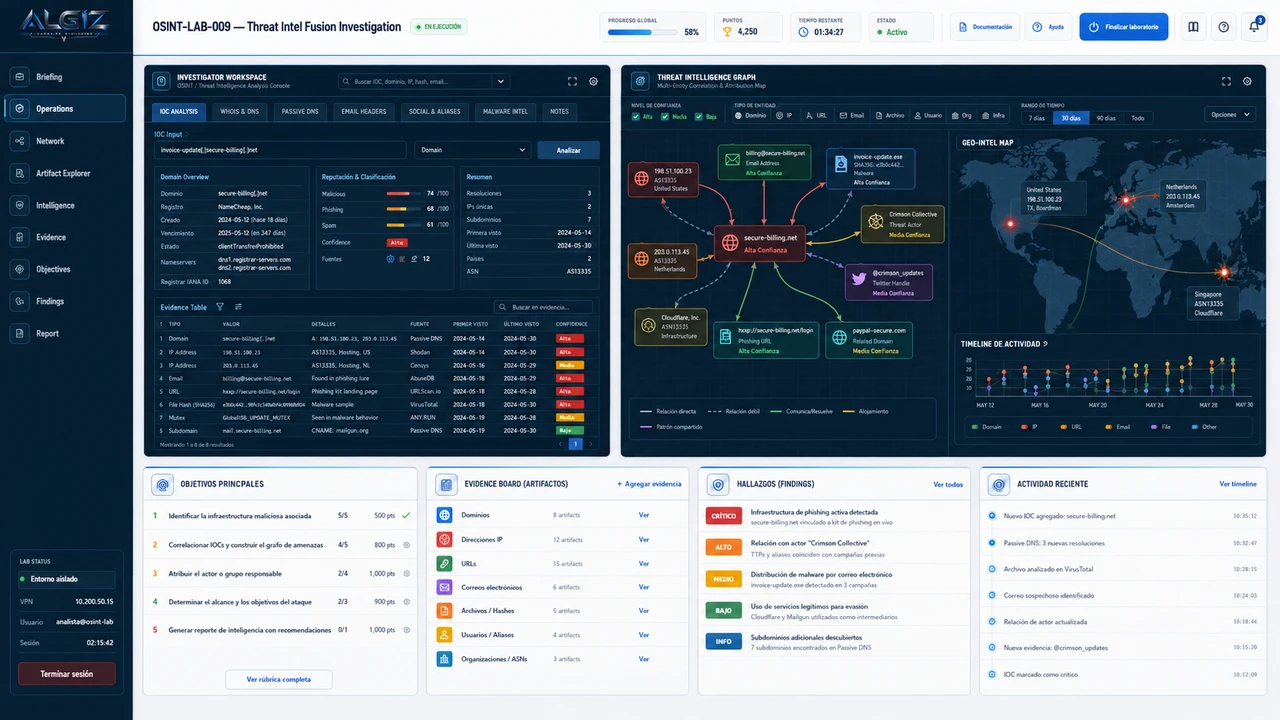
Task: Select the Cloudflare, Inc. infrastructure node
Action: (671, 326)
